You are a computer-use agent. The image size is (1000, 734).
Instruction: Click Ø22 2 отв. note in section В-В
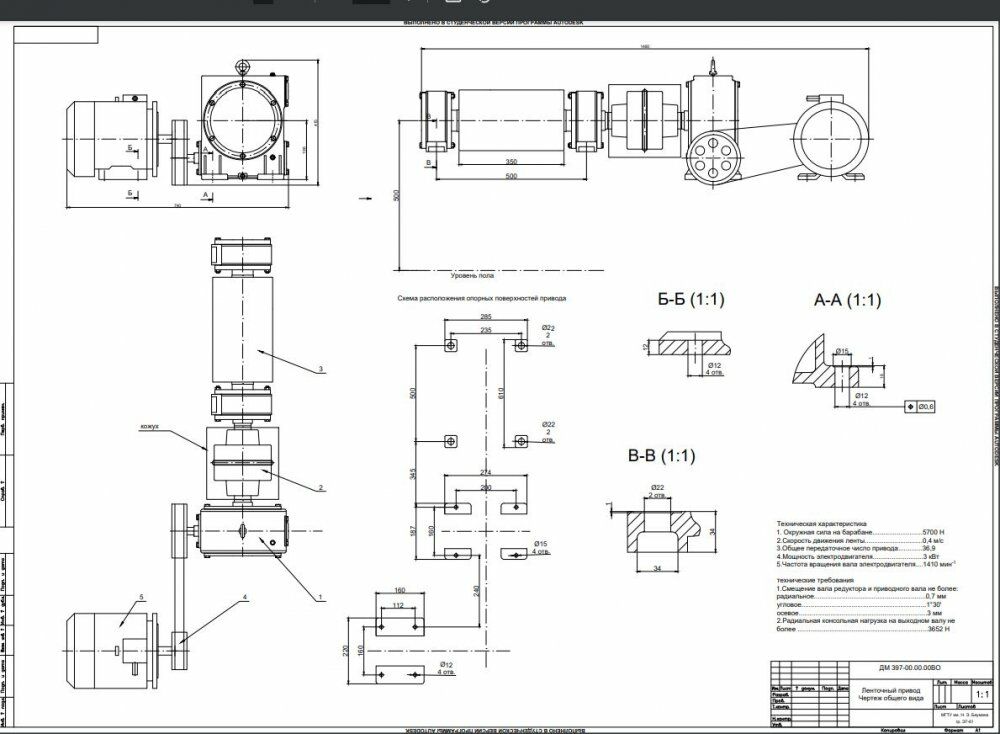pos(658,491)
